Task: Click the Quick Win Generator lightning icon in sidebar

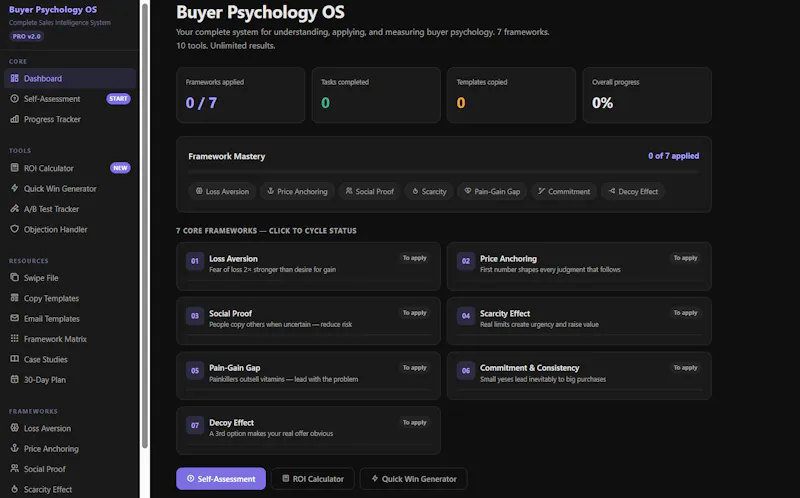Action: [14, 188]
